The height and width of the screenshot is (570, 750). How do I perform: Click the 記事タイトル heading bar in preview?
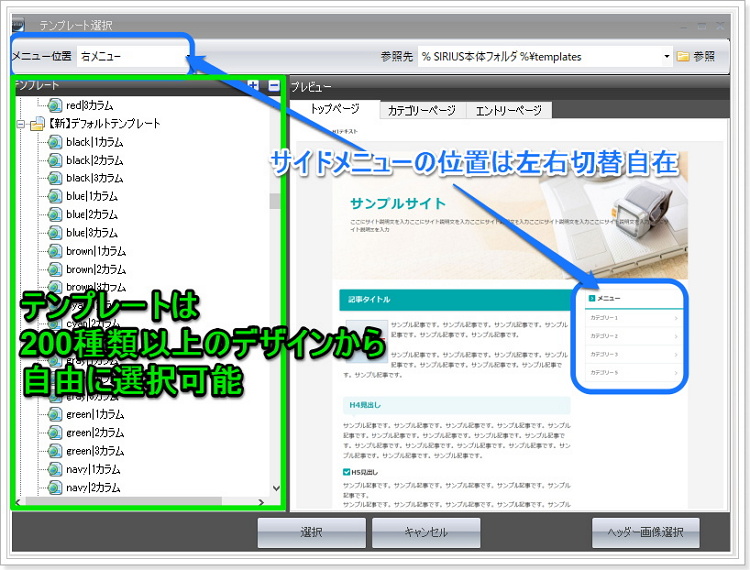coord(454,300)
